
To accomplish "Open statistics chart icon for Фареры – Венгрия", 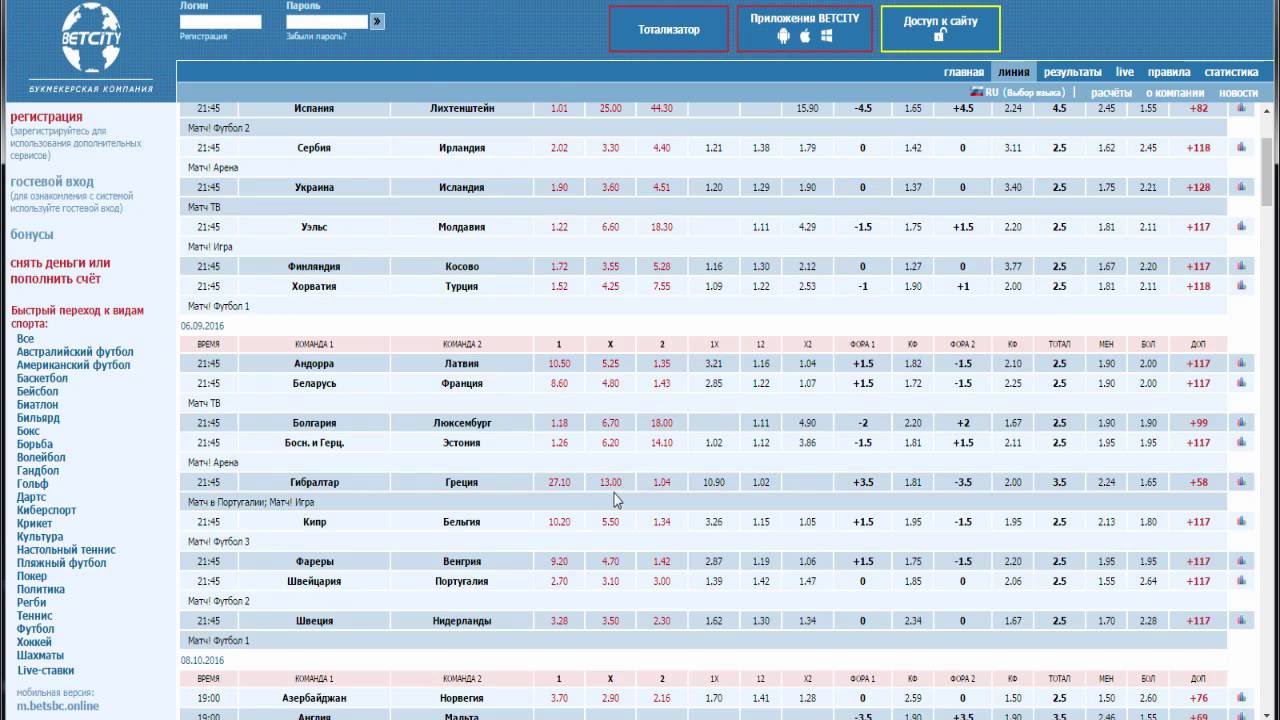I will click(x=1242, y=560).
